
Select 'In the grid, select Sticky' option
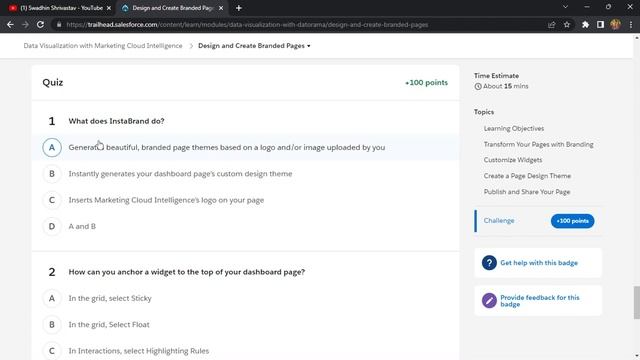coord(110,298)
